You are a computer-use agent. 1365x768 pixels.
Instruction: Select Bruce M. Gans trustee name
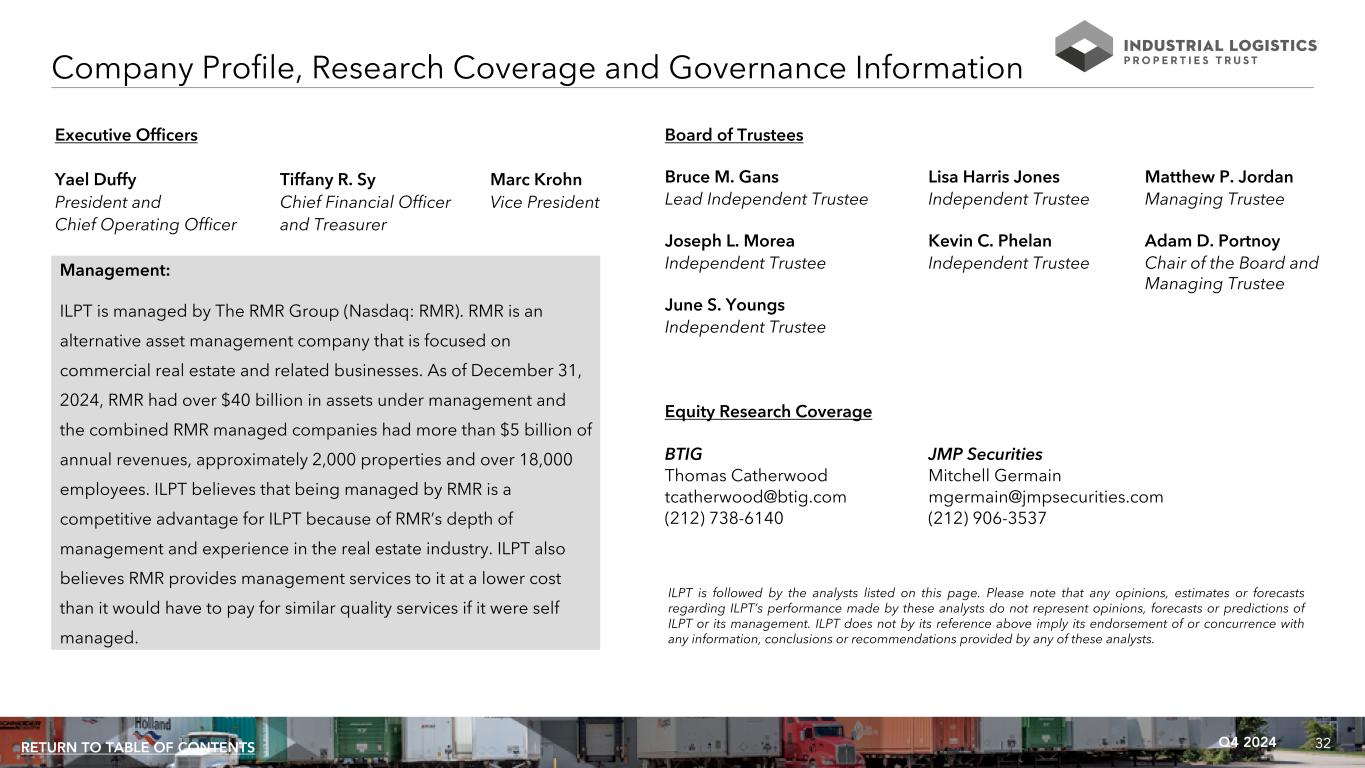tap(720, 177)
